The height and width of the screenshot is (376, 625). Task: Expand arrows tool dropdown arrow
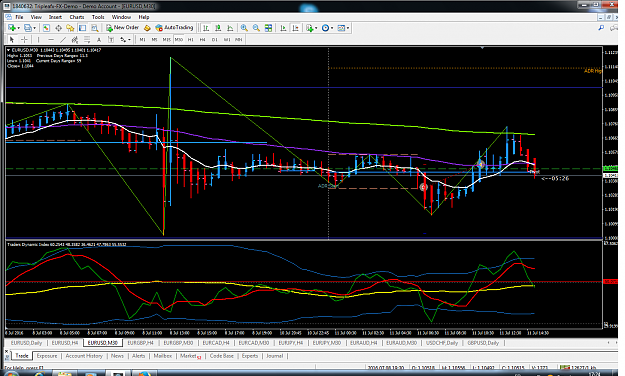tap(129, 40)
